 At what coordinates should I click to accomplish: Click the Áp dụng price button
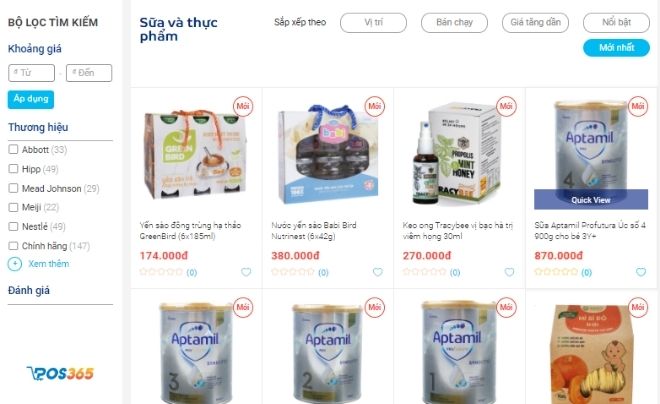[x=31, y=99]
